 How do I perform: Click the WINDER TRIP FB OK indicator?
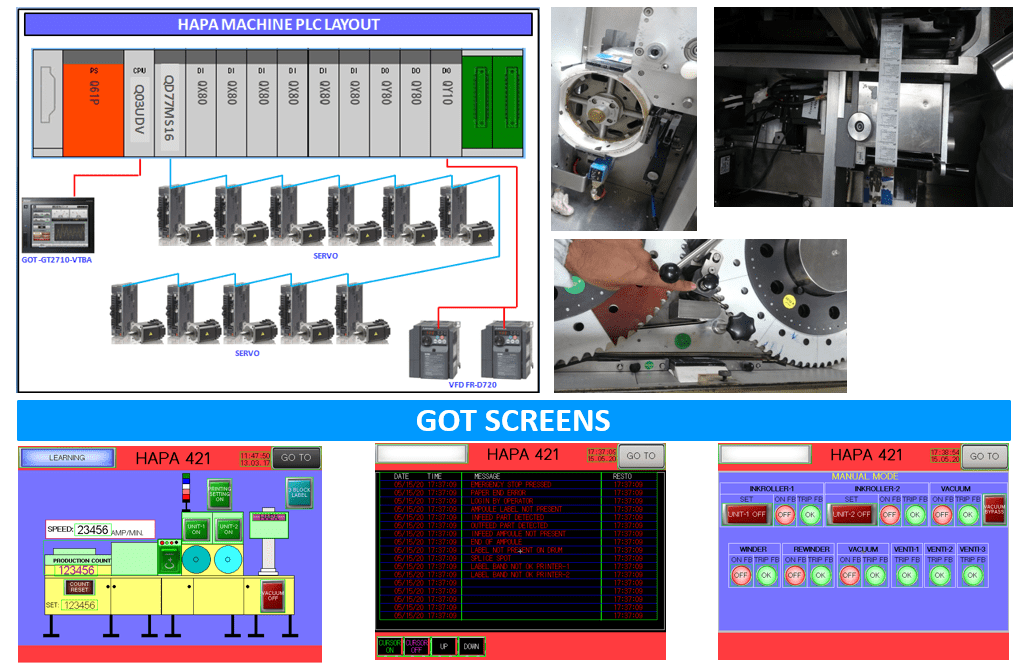(766, 575)
